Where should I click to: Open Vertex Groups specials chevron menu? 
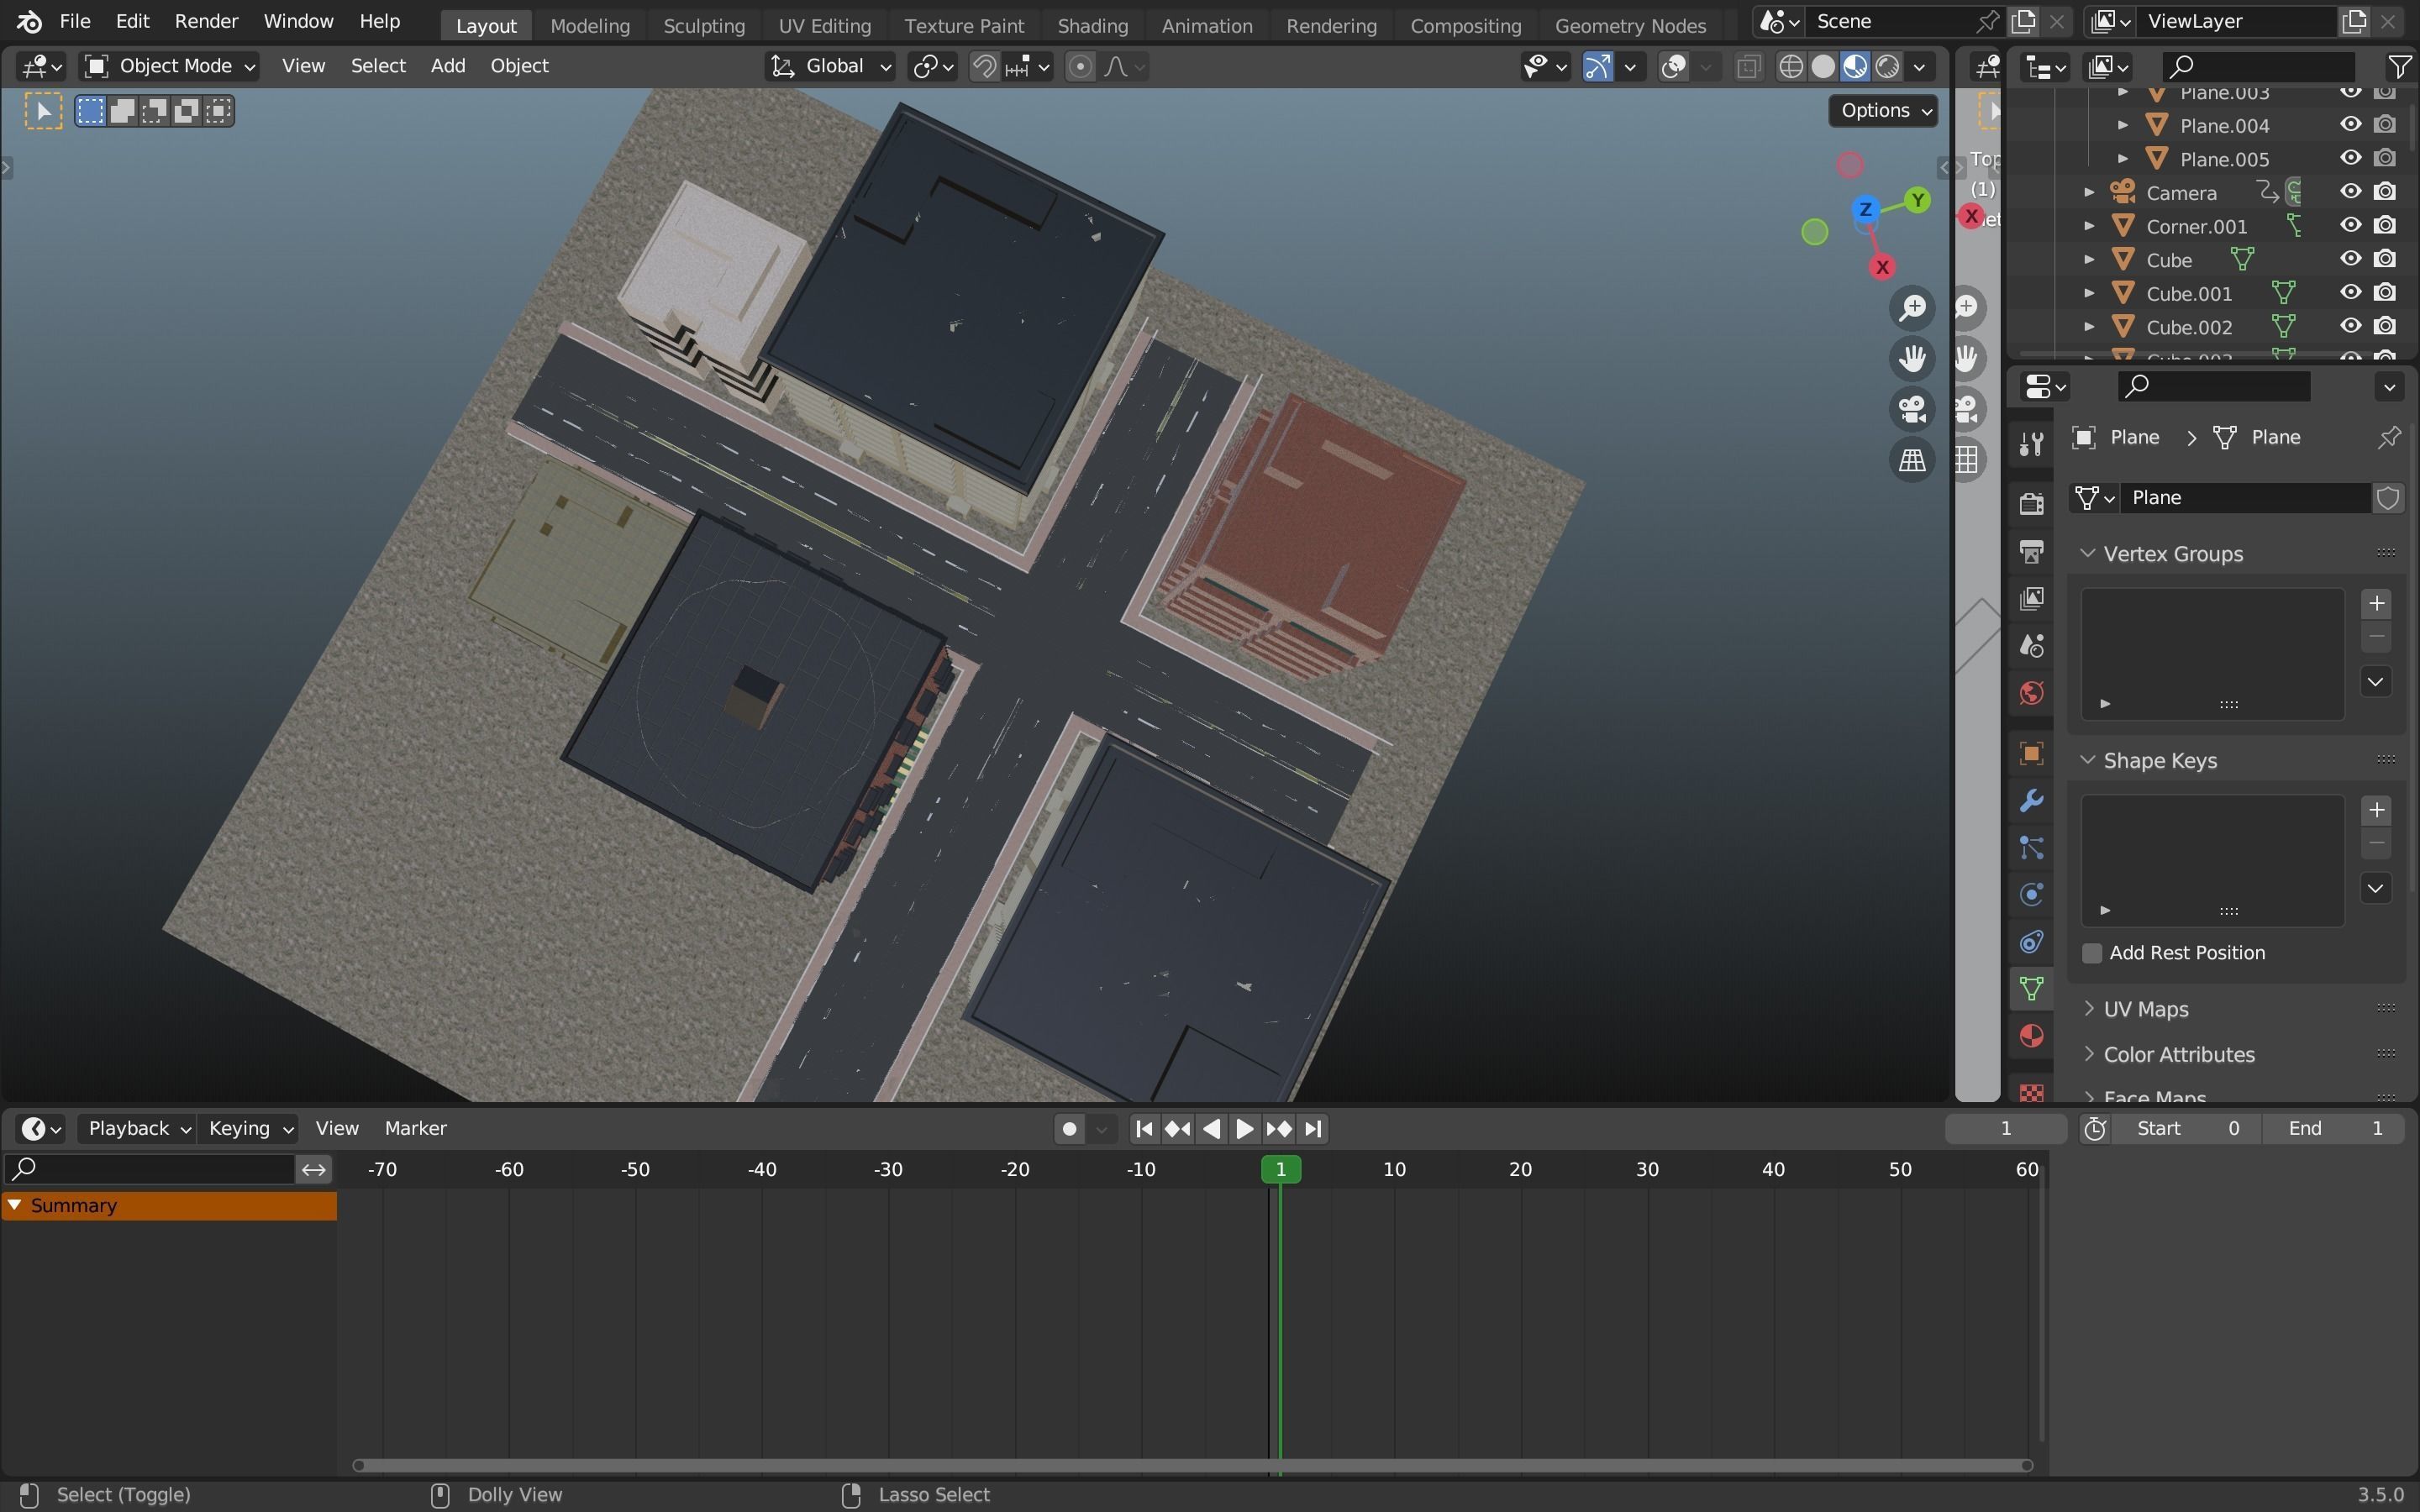(x=2377, y=682)
